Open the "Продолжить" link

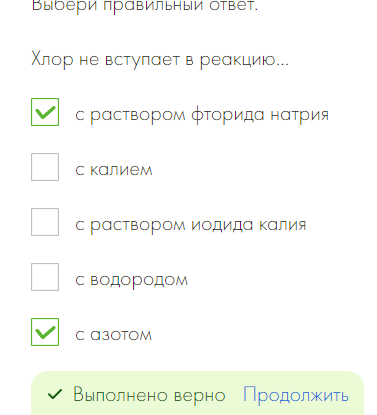pyautogui.click(x=296, y=395)
